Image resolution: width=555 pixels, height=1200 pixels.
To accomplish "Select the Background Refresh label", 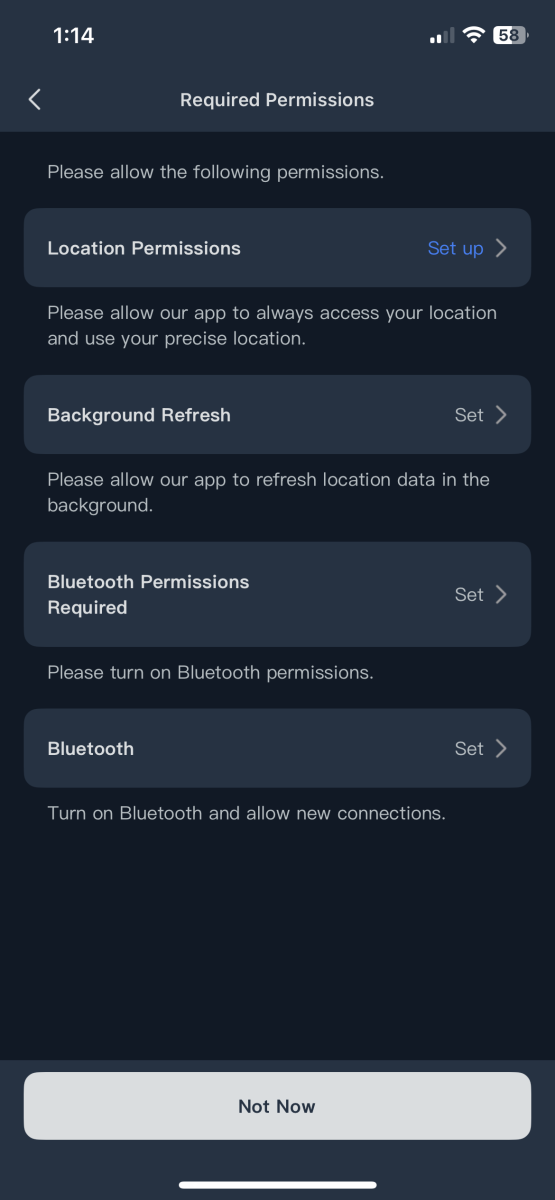I will tap(139, 415).
